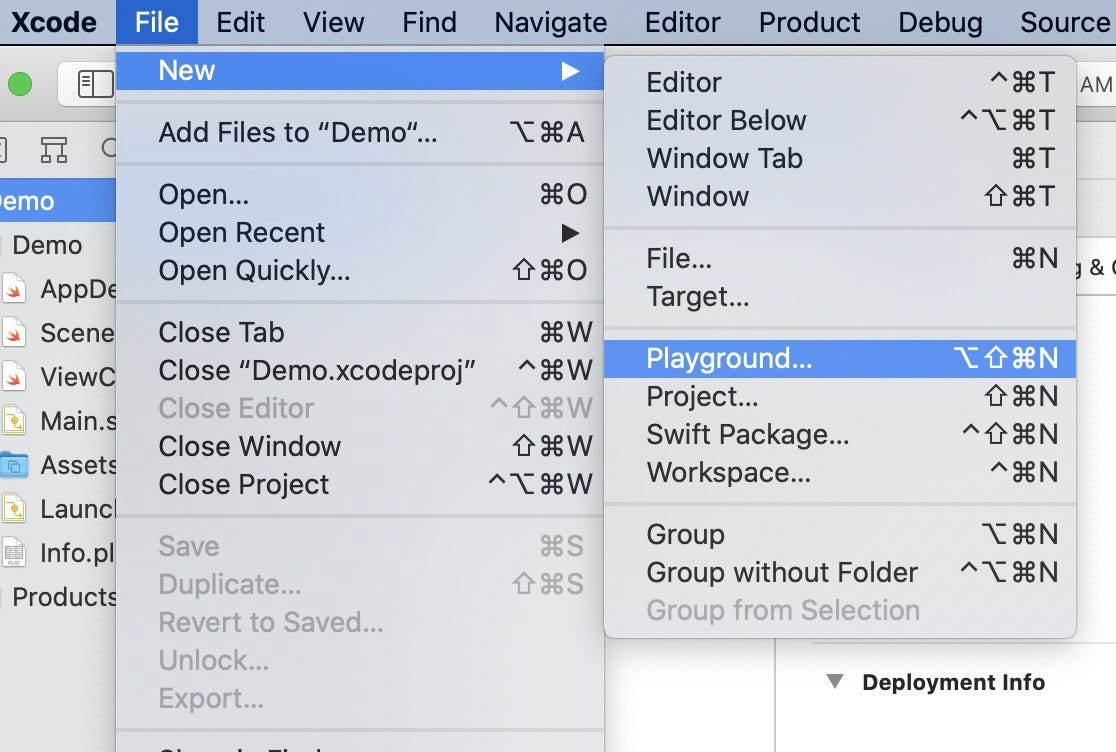Select the Products group in the navigator
This screenshot has width=1116, height=752.
tap(60, 596)
